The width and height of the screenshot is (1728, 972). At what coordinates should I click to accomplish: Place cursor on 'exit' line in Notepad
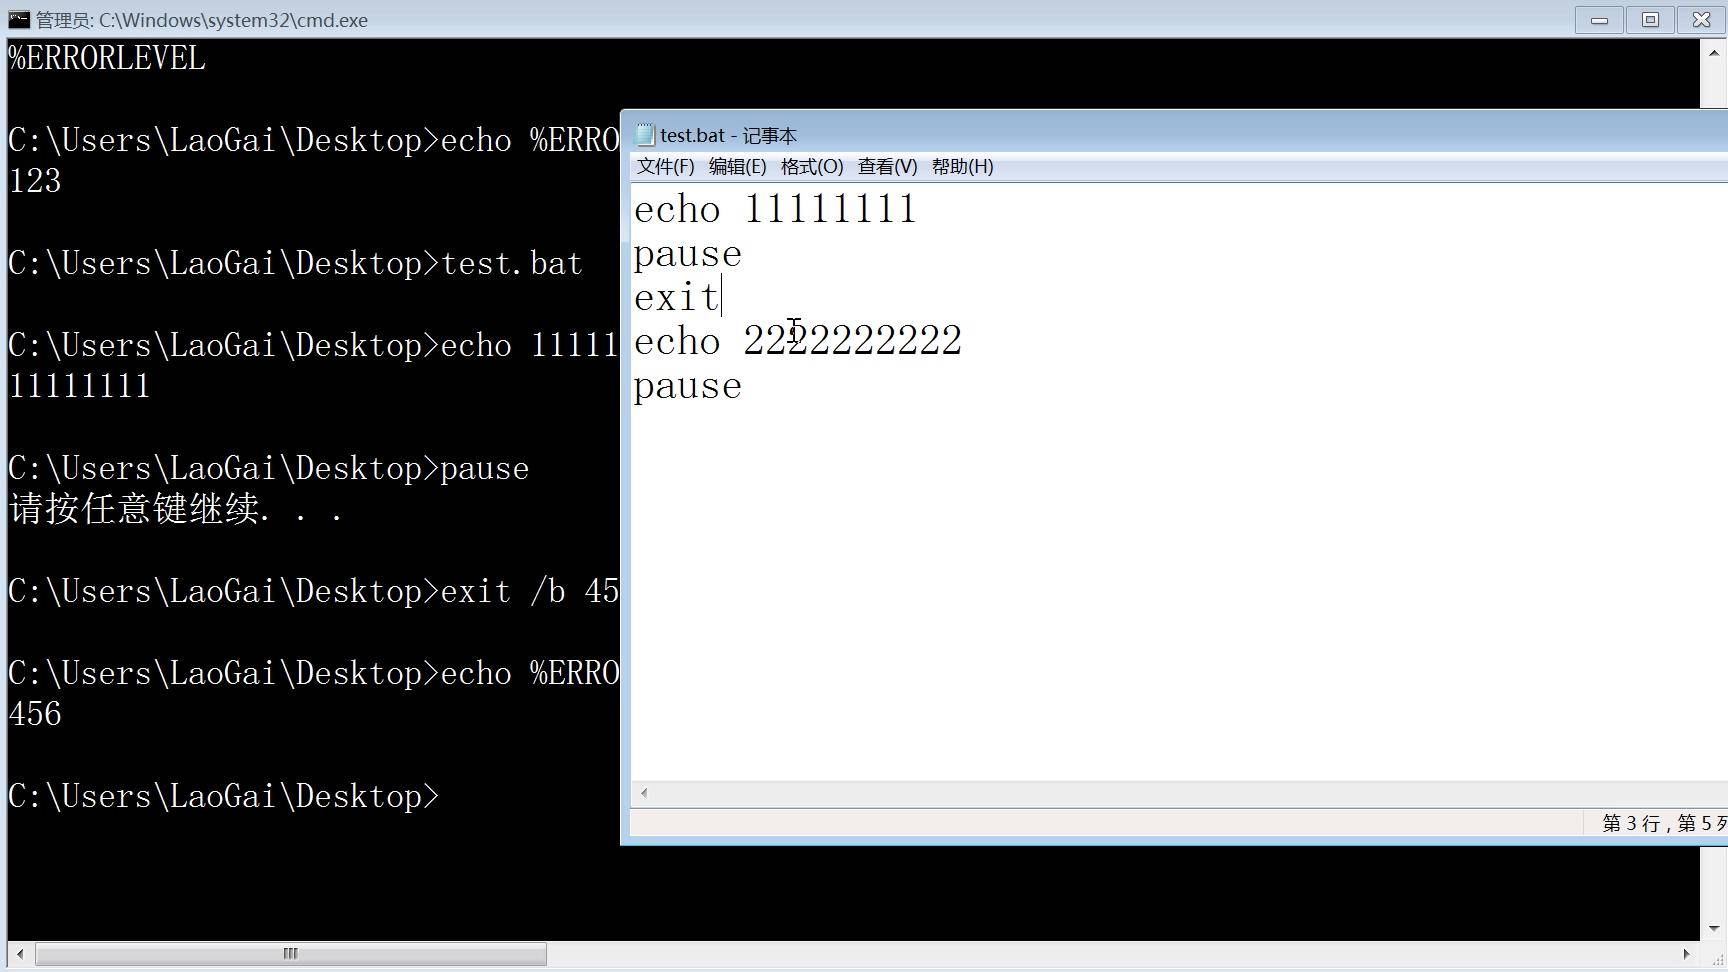[x=677, y=297]
